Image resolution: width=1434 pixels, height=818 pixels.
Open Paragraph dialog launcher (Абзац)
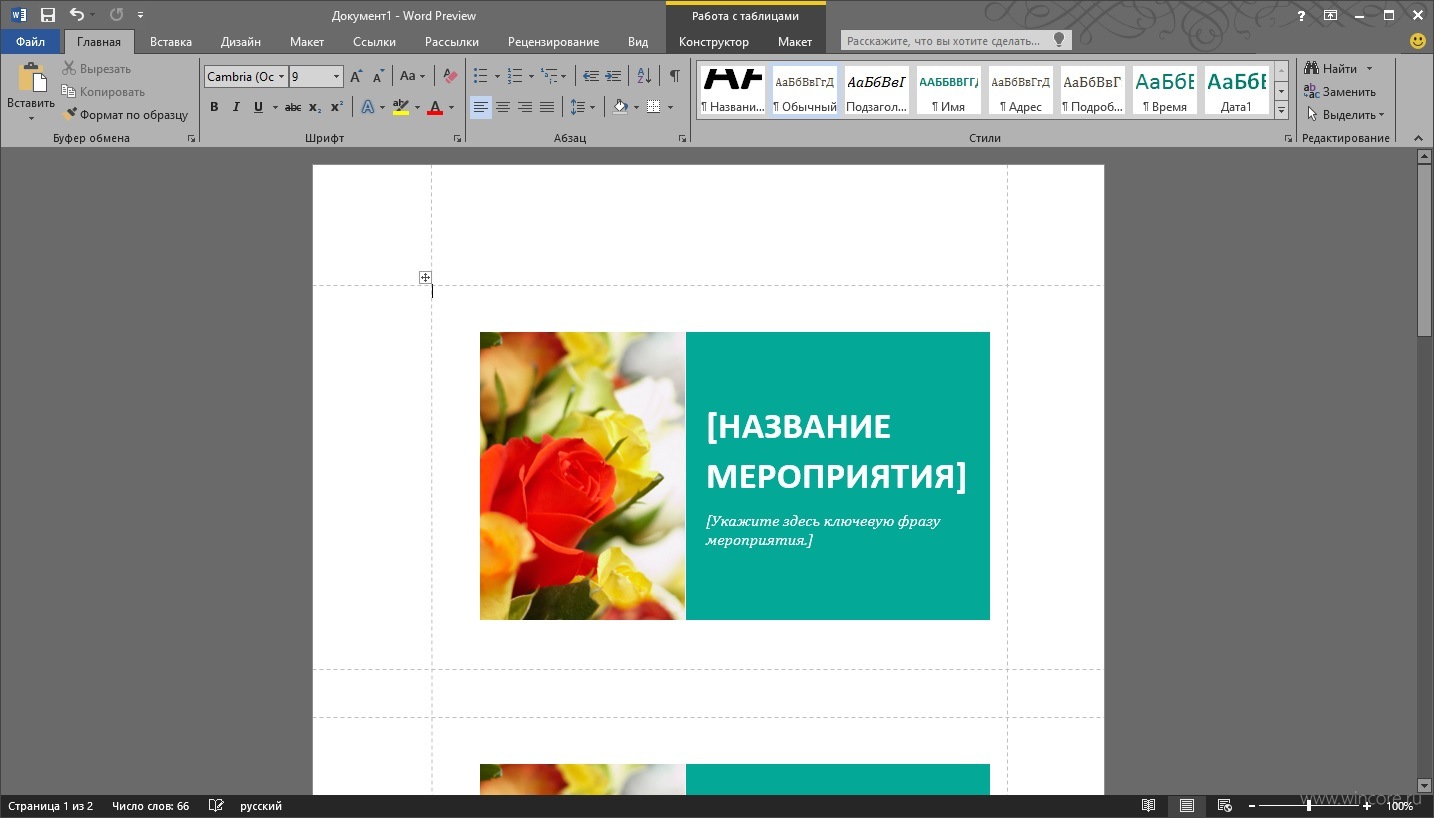coord(683,139)
